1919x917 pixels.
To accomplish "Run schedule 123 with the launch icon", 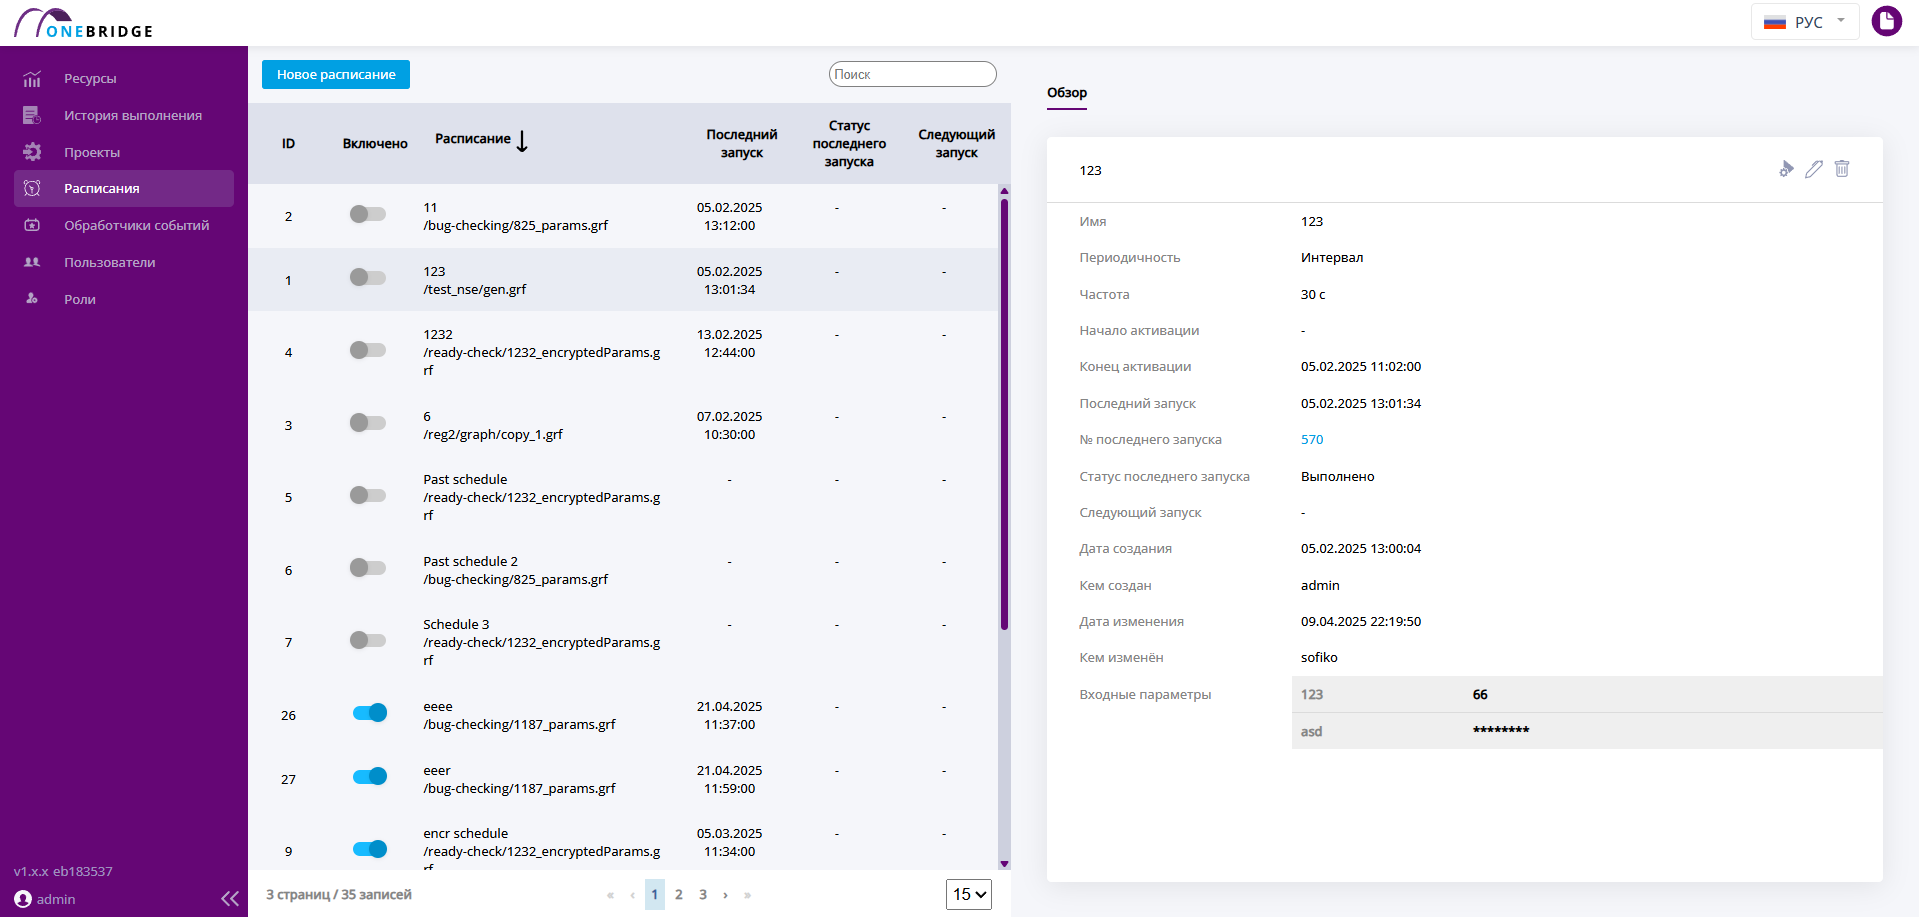I will (x=1786, y=169).
